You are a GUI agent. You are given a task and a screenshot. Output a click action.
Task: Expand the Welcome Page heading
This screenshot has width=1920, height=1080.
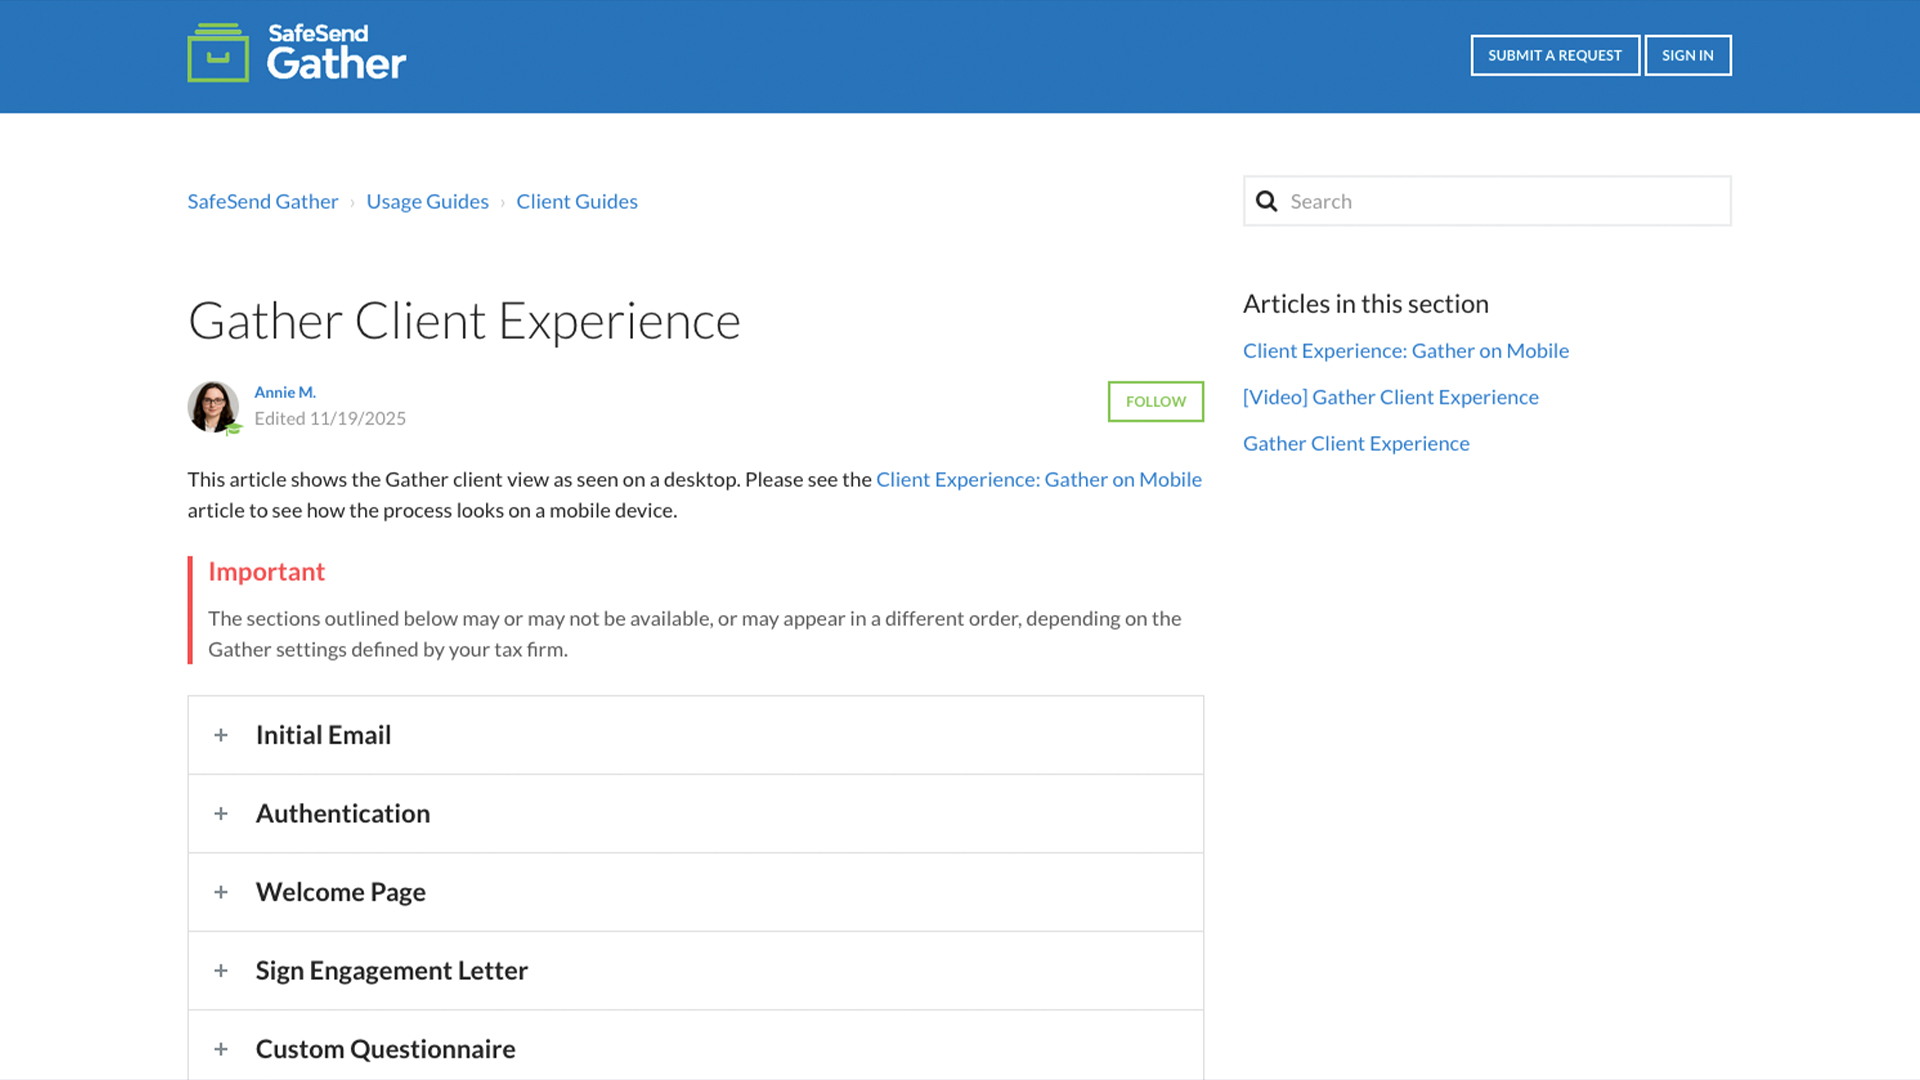coord(340,892)
